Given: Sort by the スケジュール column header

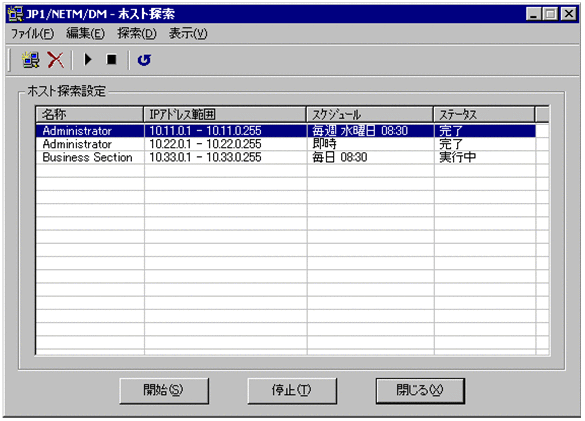Looking at the screenshot, I should 370,114.
